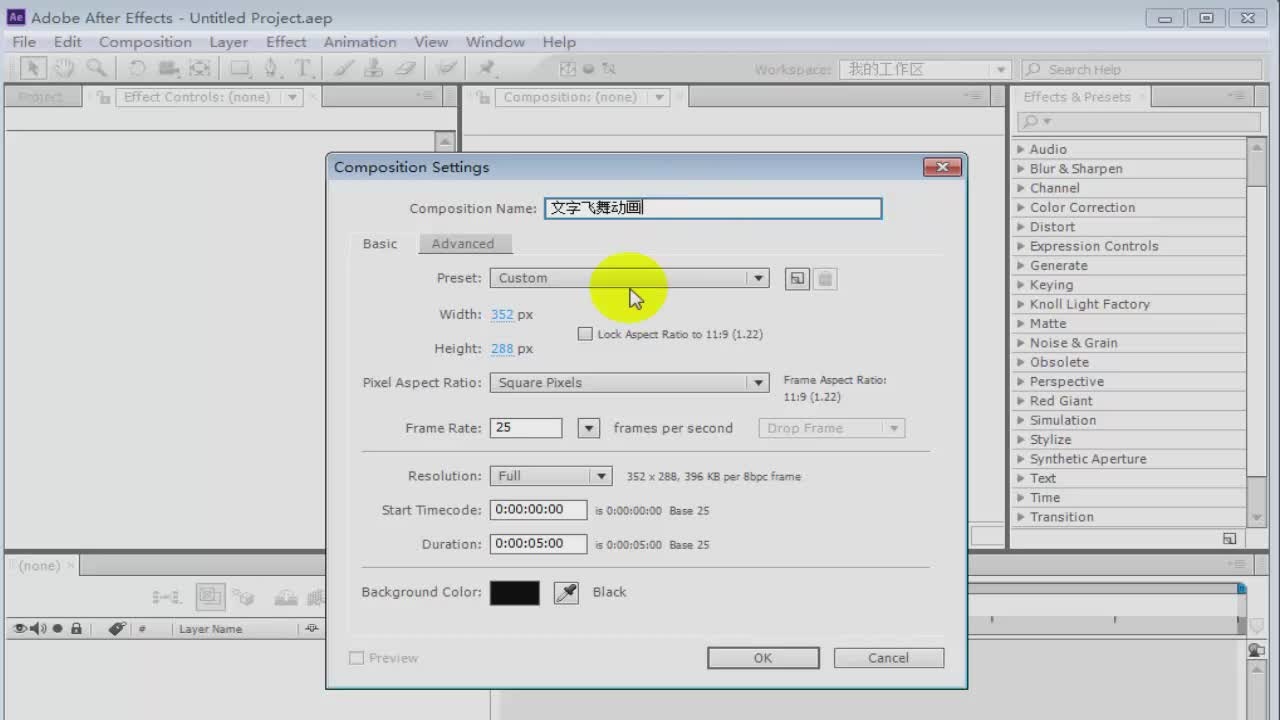Select the Puppet Pin tool

click(x=487, y=68)
